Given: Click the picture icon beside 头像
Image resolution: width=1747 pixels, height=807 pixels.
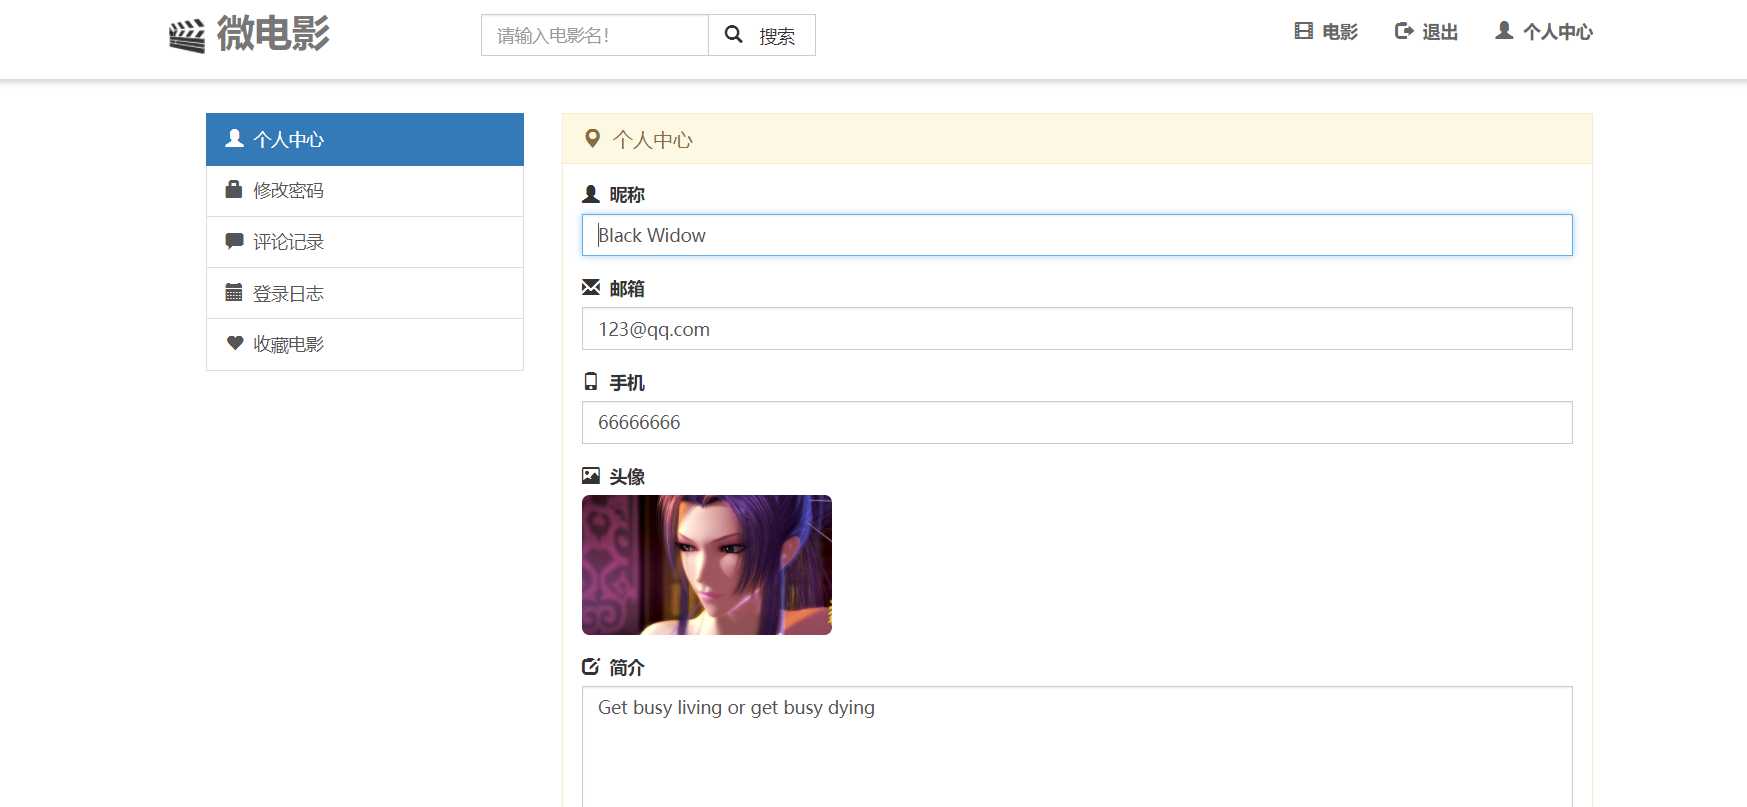Looking at the screenshot, I should 591,475.
